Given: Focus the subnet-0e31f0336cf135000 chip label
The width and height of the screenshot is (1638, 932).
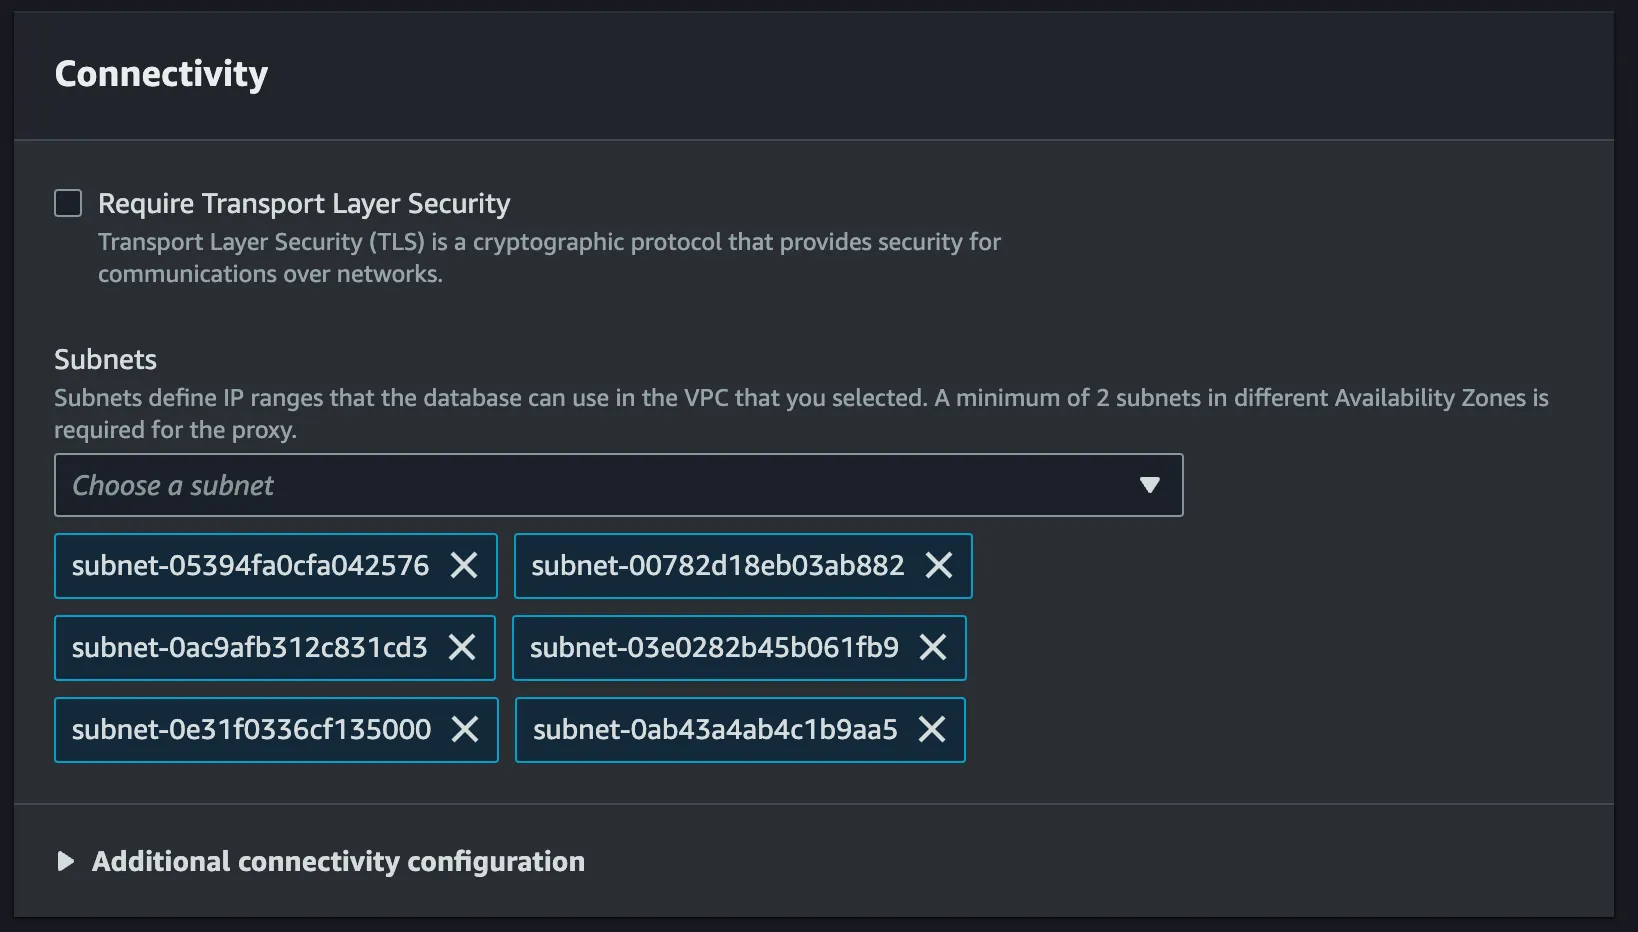Looking at the screenshot, I should pyautogui.click(x=251, y=730).
